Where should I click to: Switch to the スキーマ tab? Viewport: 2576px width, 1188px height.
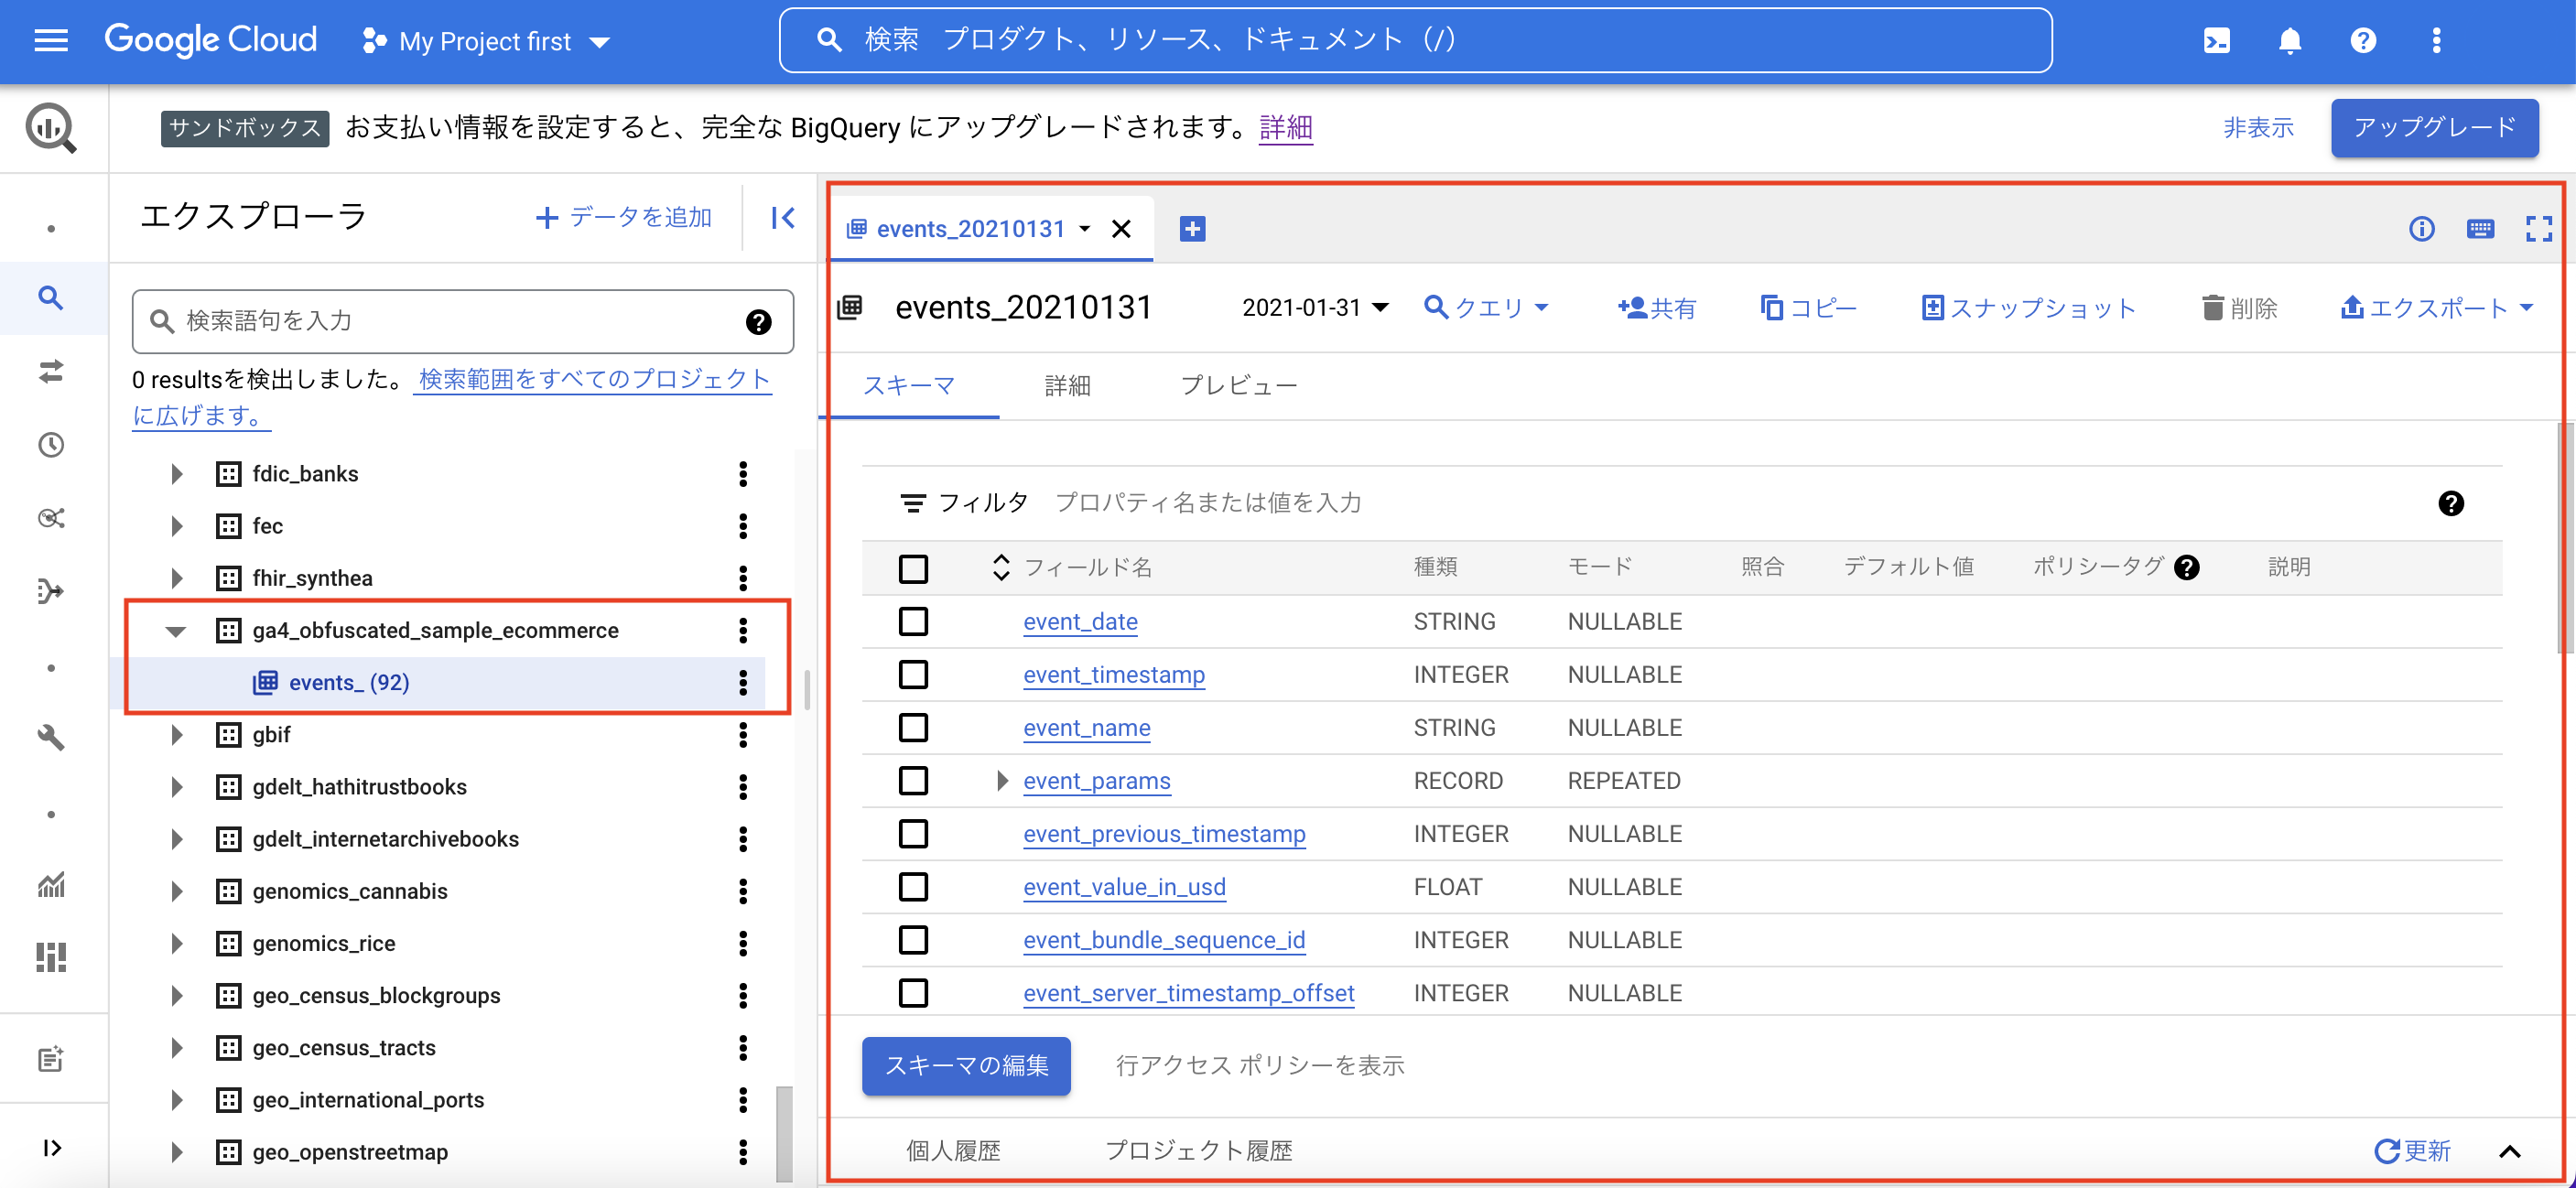tap(908, 385)
